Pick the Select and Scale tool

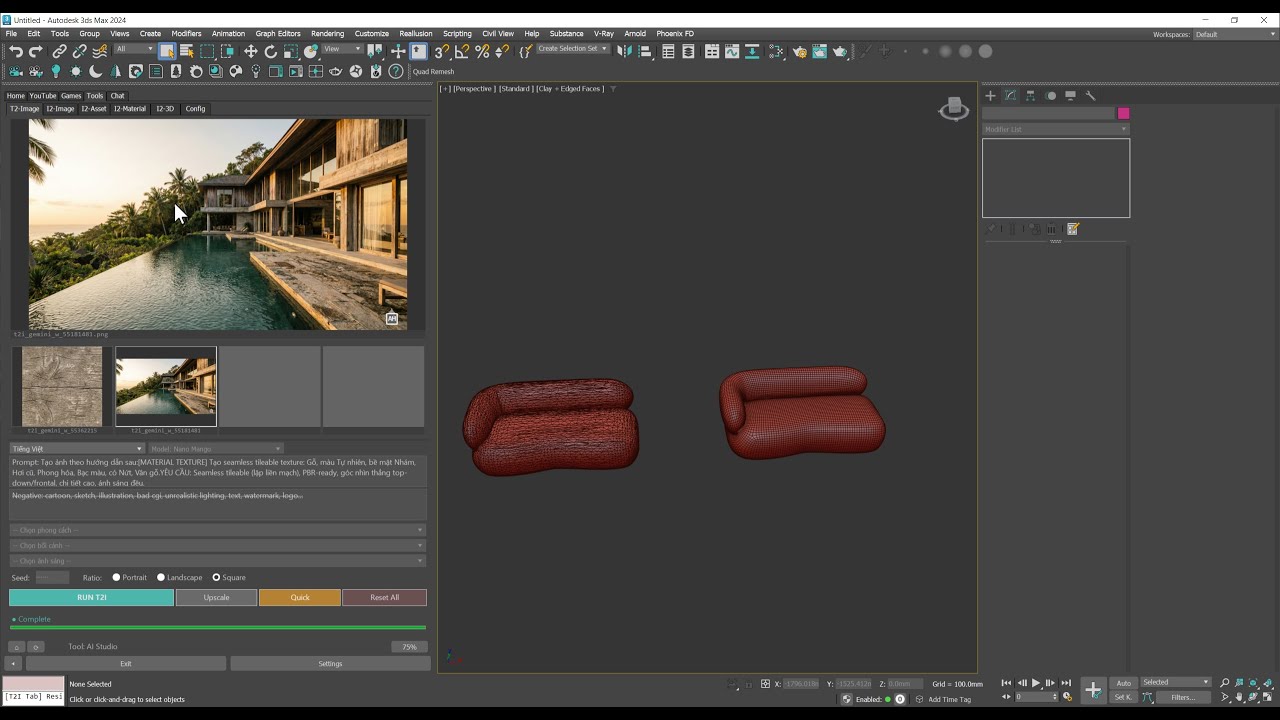[291, 51]
